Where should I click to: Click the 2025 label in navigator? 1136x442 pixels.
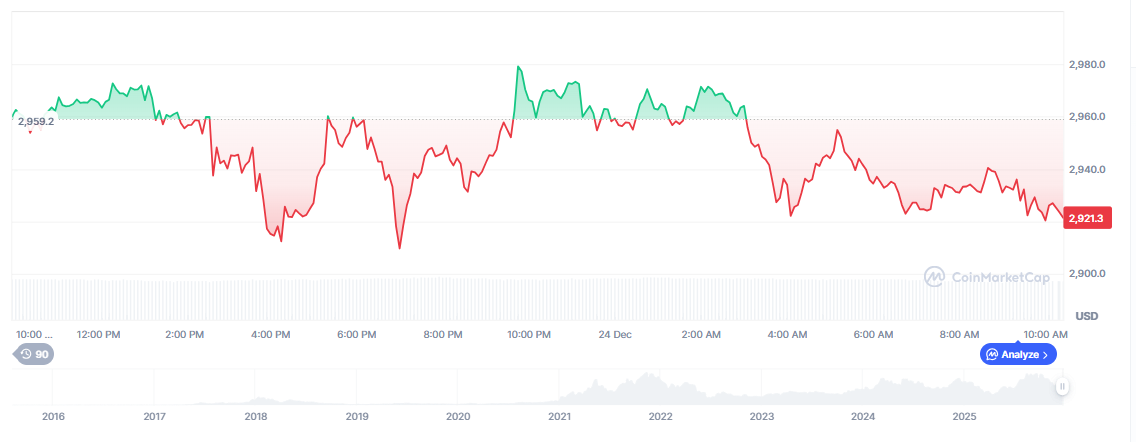pyautogui.click(x=964, y=415)
